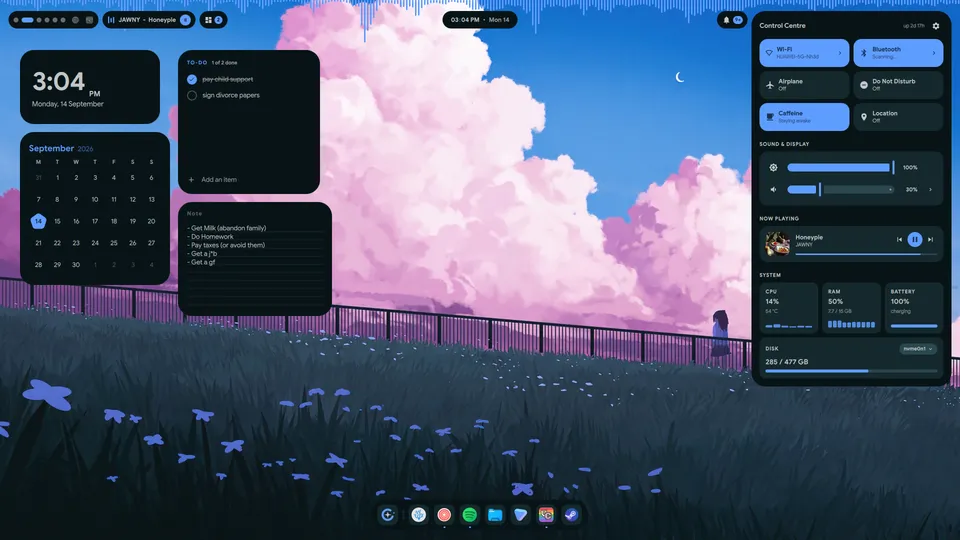960x540 pixels.
Task: Click the brightness sun icon
Action: [773, 167]
